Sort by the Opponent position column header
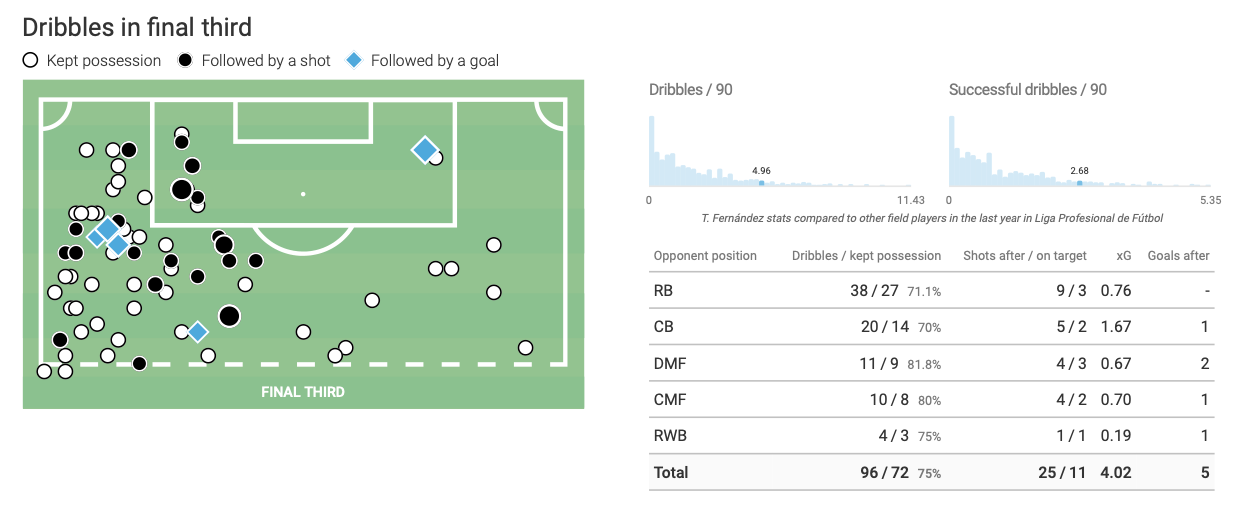The image size is (1244, 518). (x=705, y=256)
